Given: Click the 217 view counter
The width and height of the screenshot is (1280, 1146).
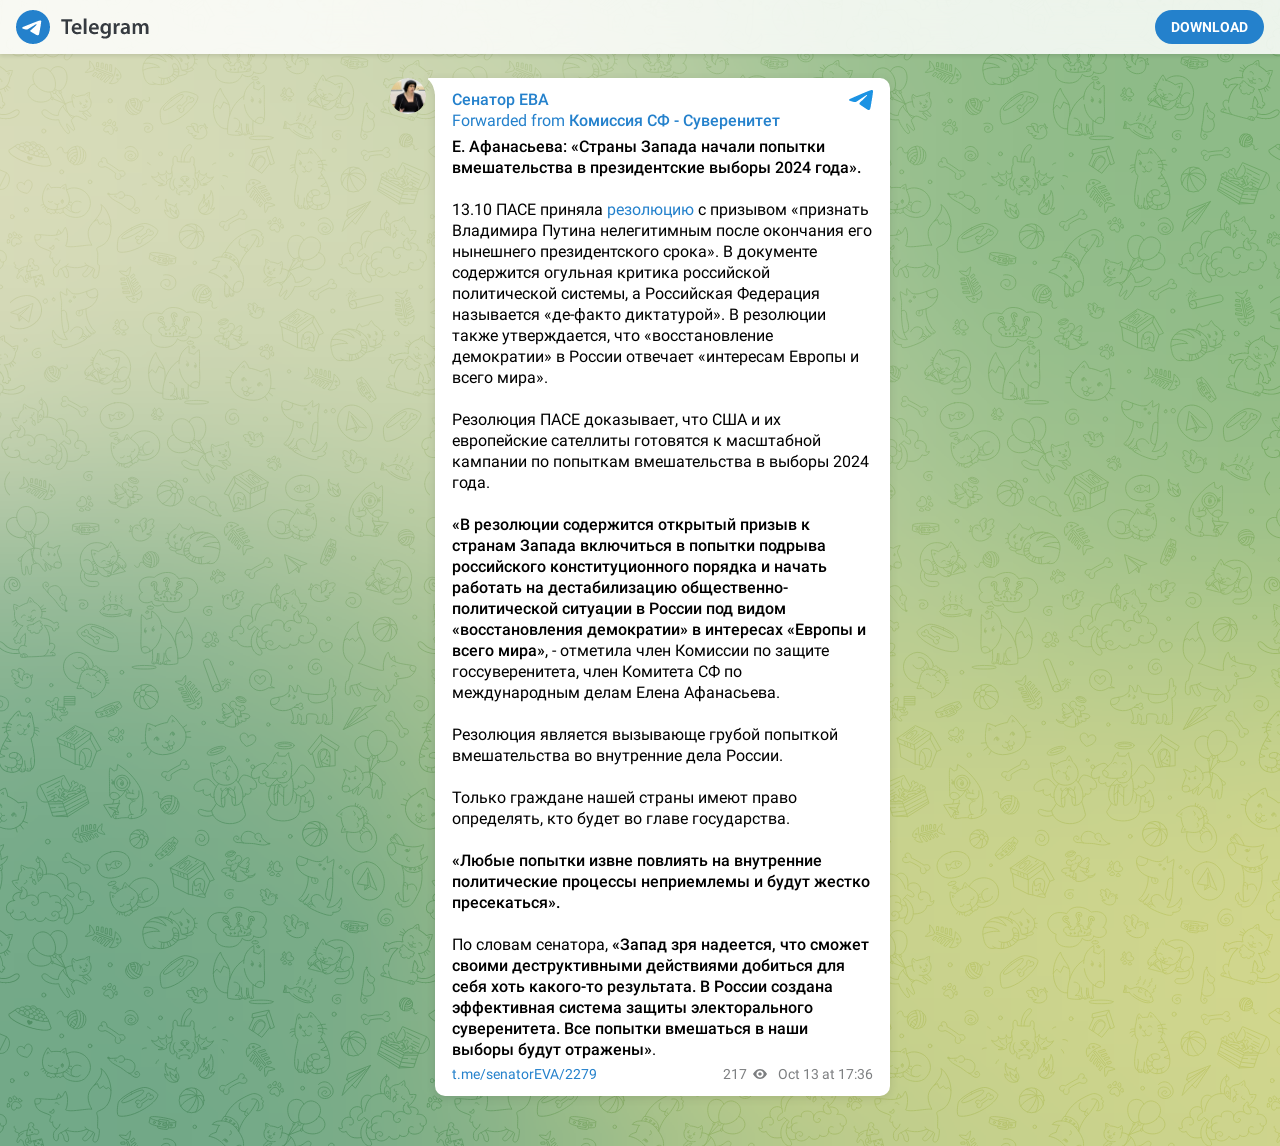Looking at the screenshot, I should coord(735,1074).
